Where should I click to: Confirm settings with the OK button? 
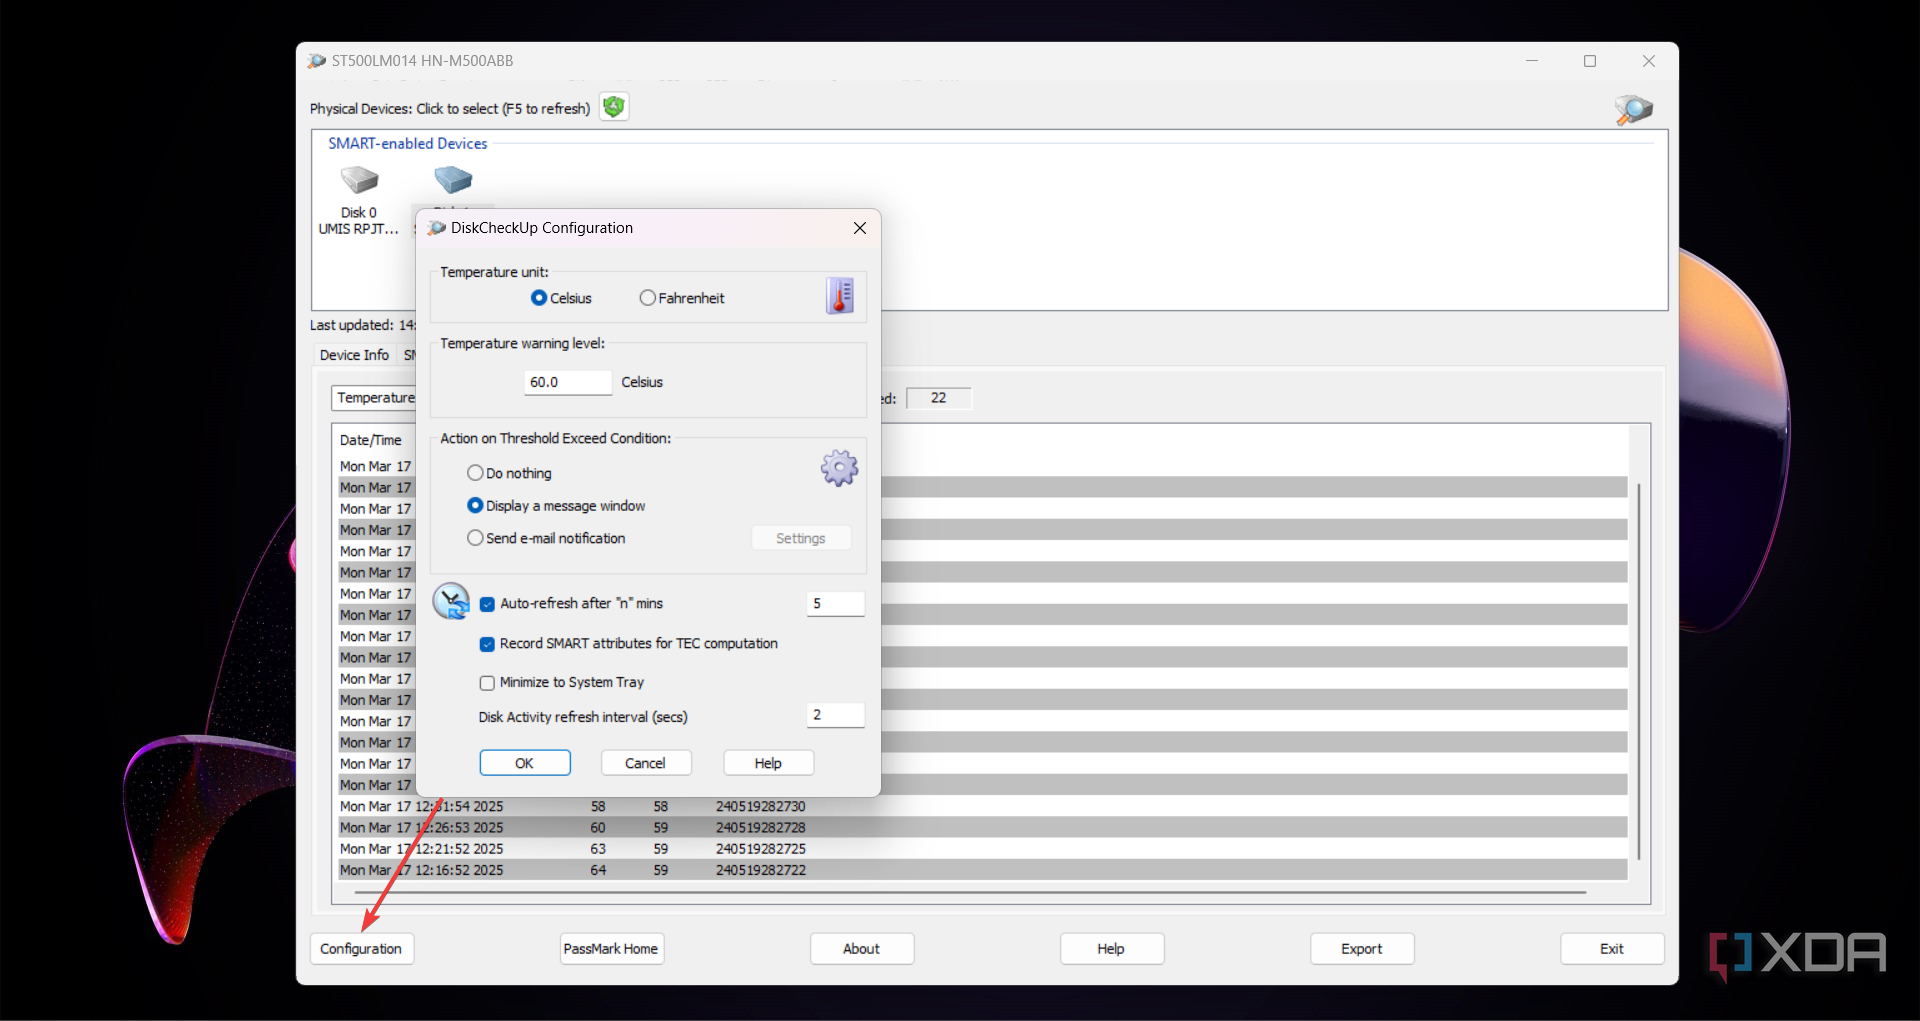[525, 763]
